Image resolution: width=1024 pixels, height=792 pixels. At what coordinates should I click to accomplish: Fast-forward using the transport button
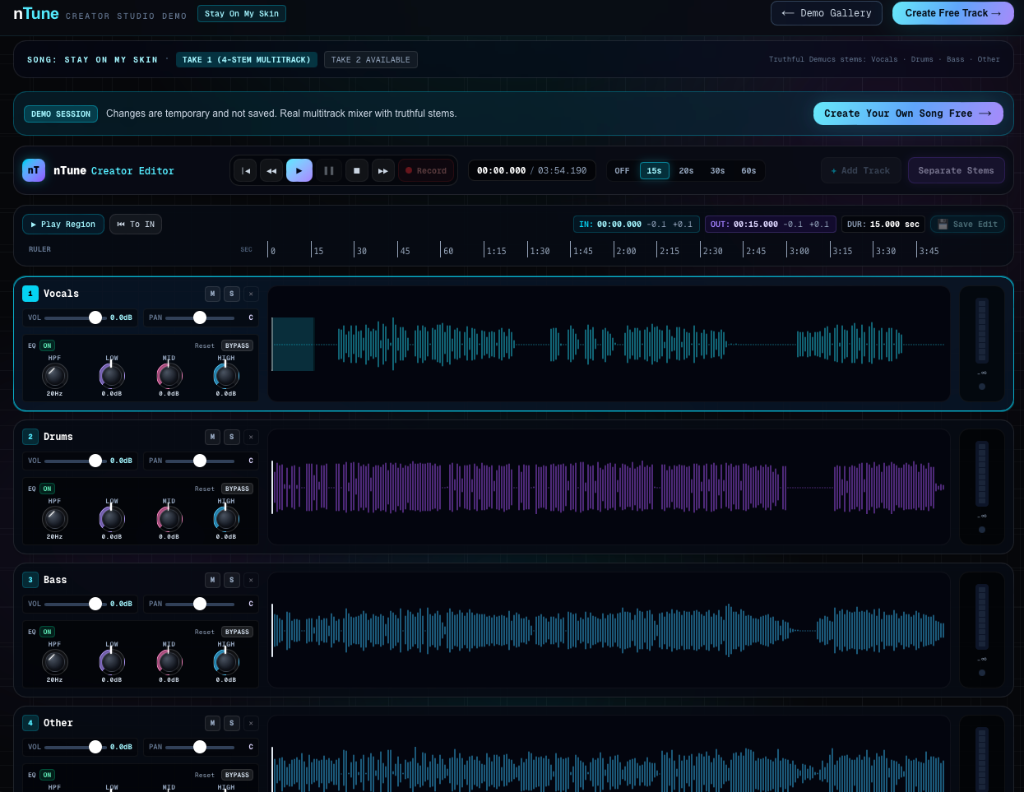tap(383, 170)
